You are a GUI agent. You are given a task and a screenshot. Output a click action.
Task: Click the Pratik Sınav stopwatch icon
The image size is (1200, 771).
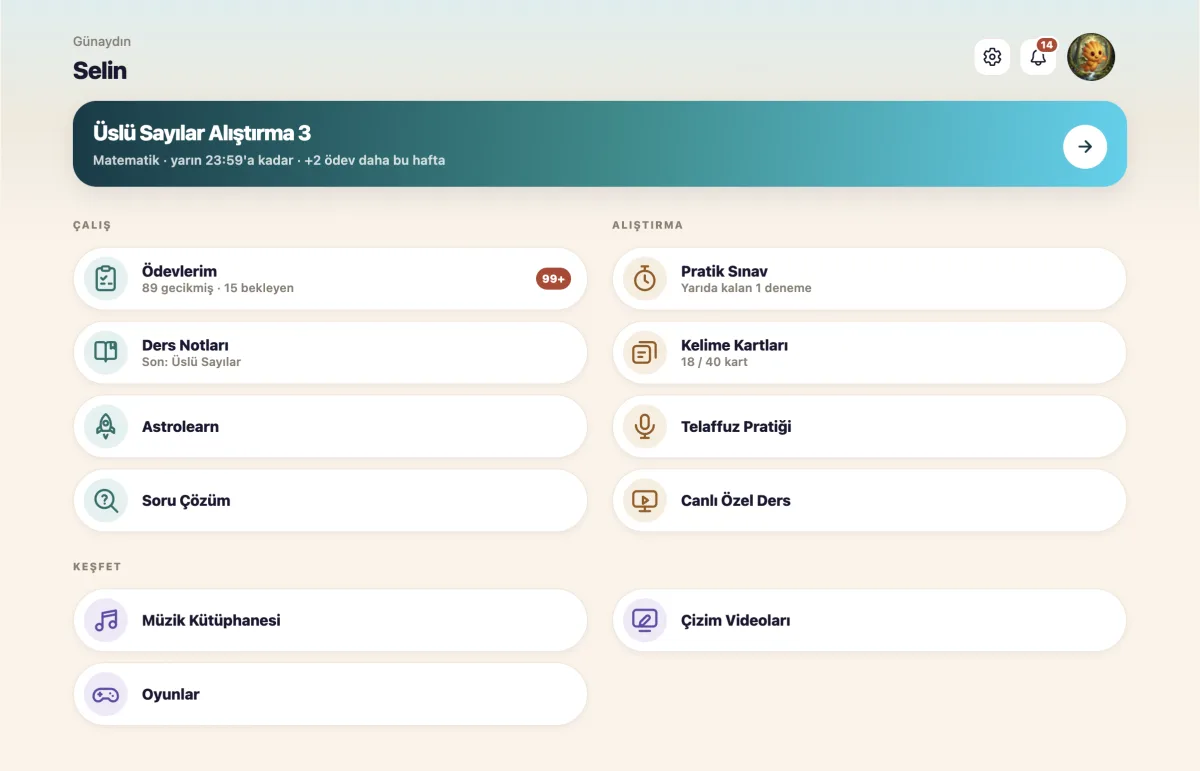(645, 279)
